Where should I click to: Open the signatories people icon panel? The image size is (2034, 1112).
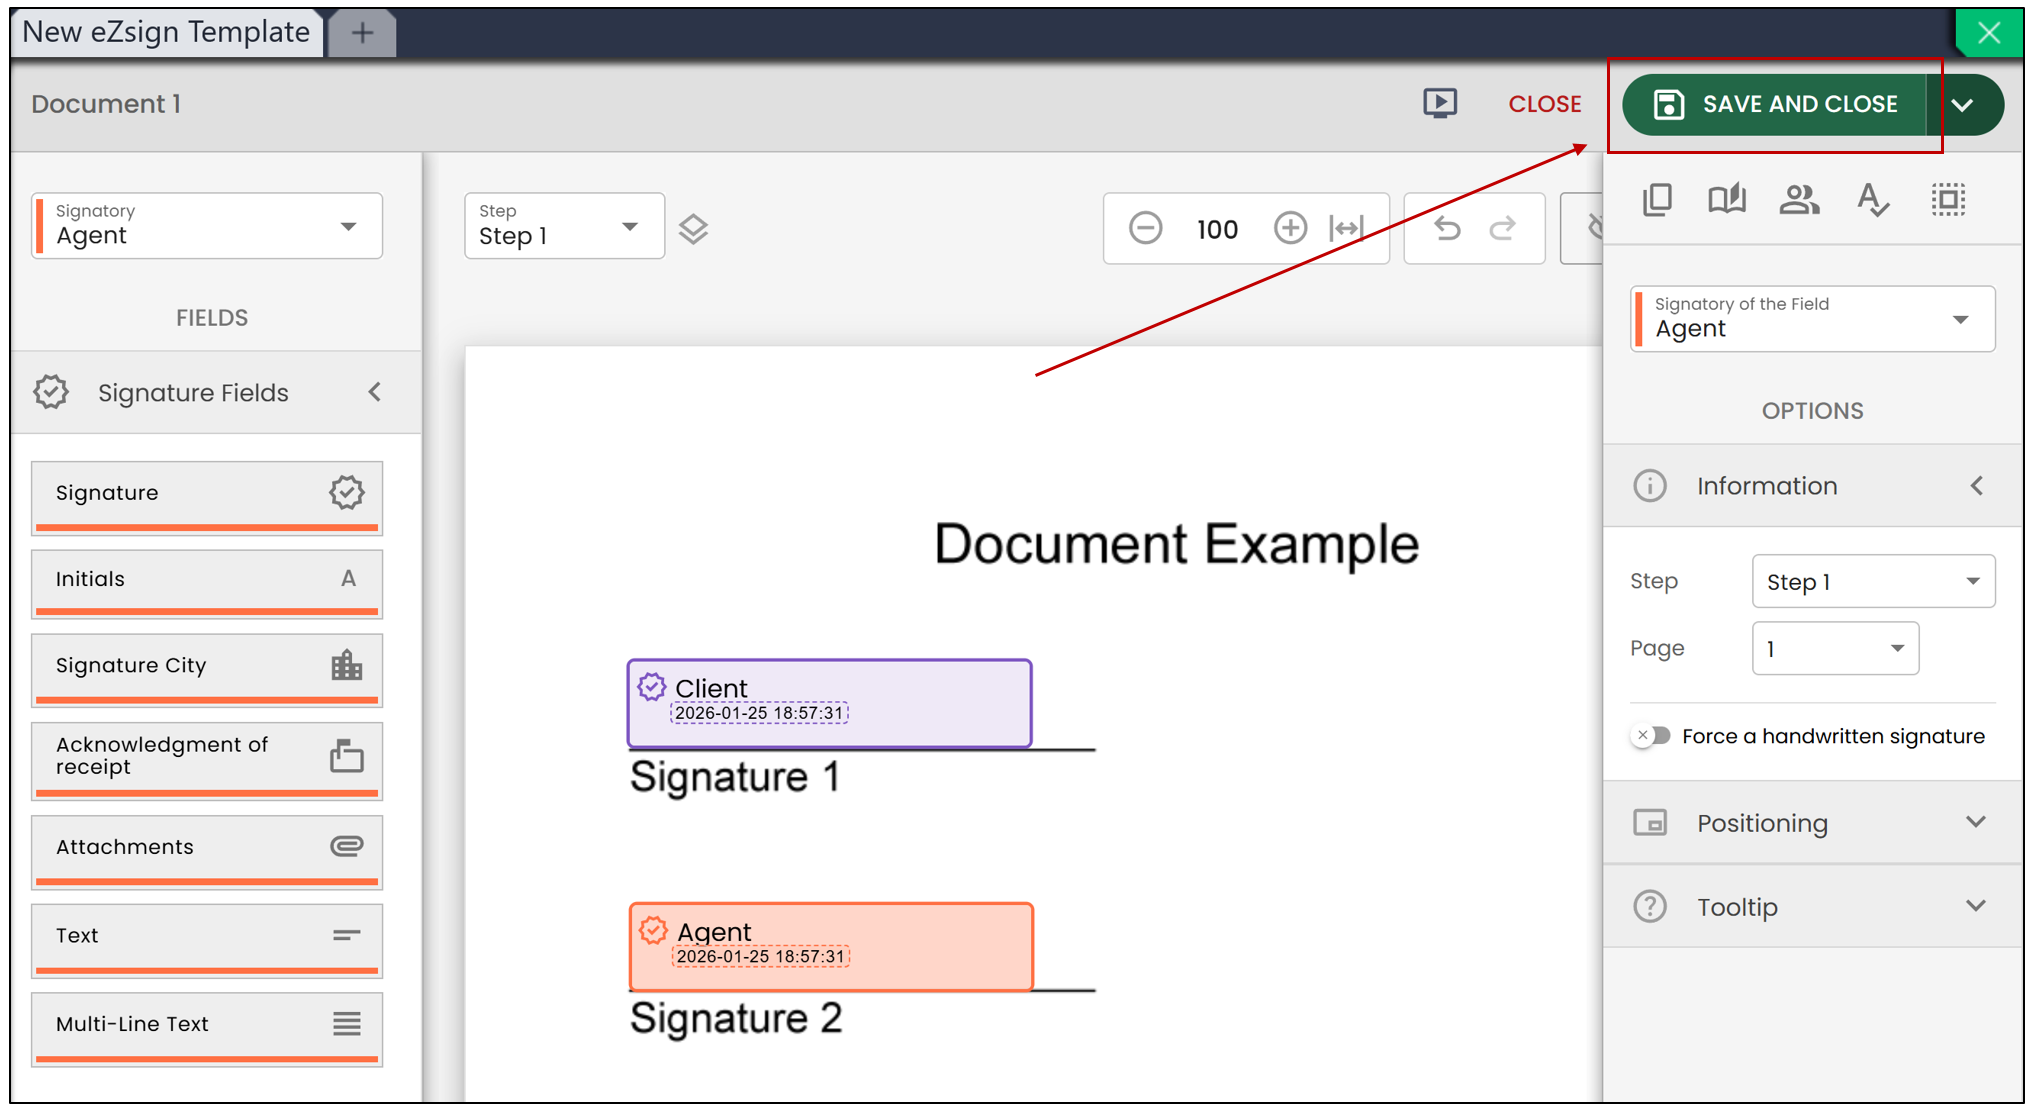click(x=1799, y=200)
